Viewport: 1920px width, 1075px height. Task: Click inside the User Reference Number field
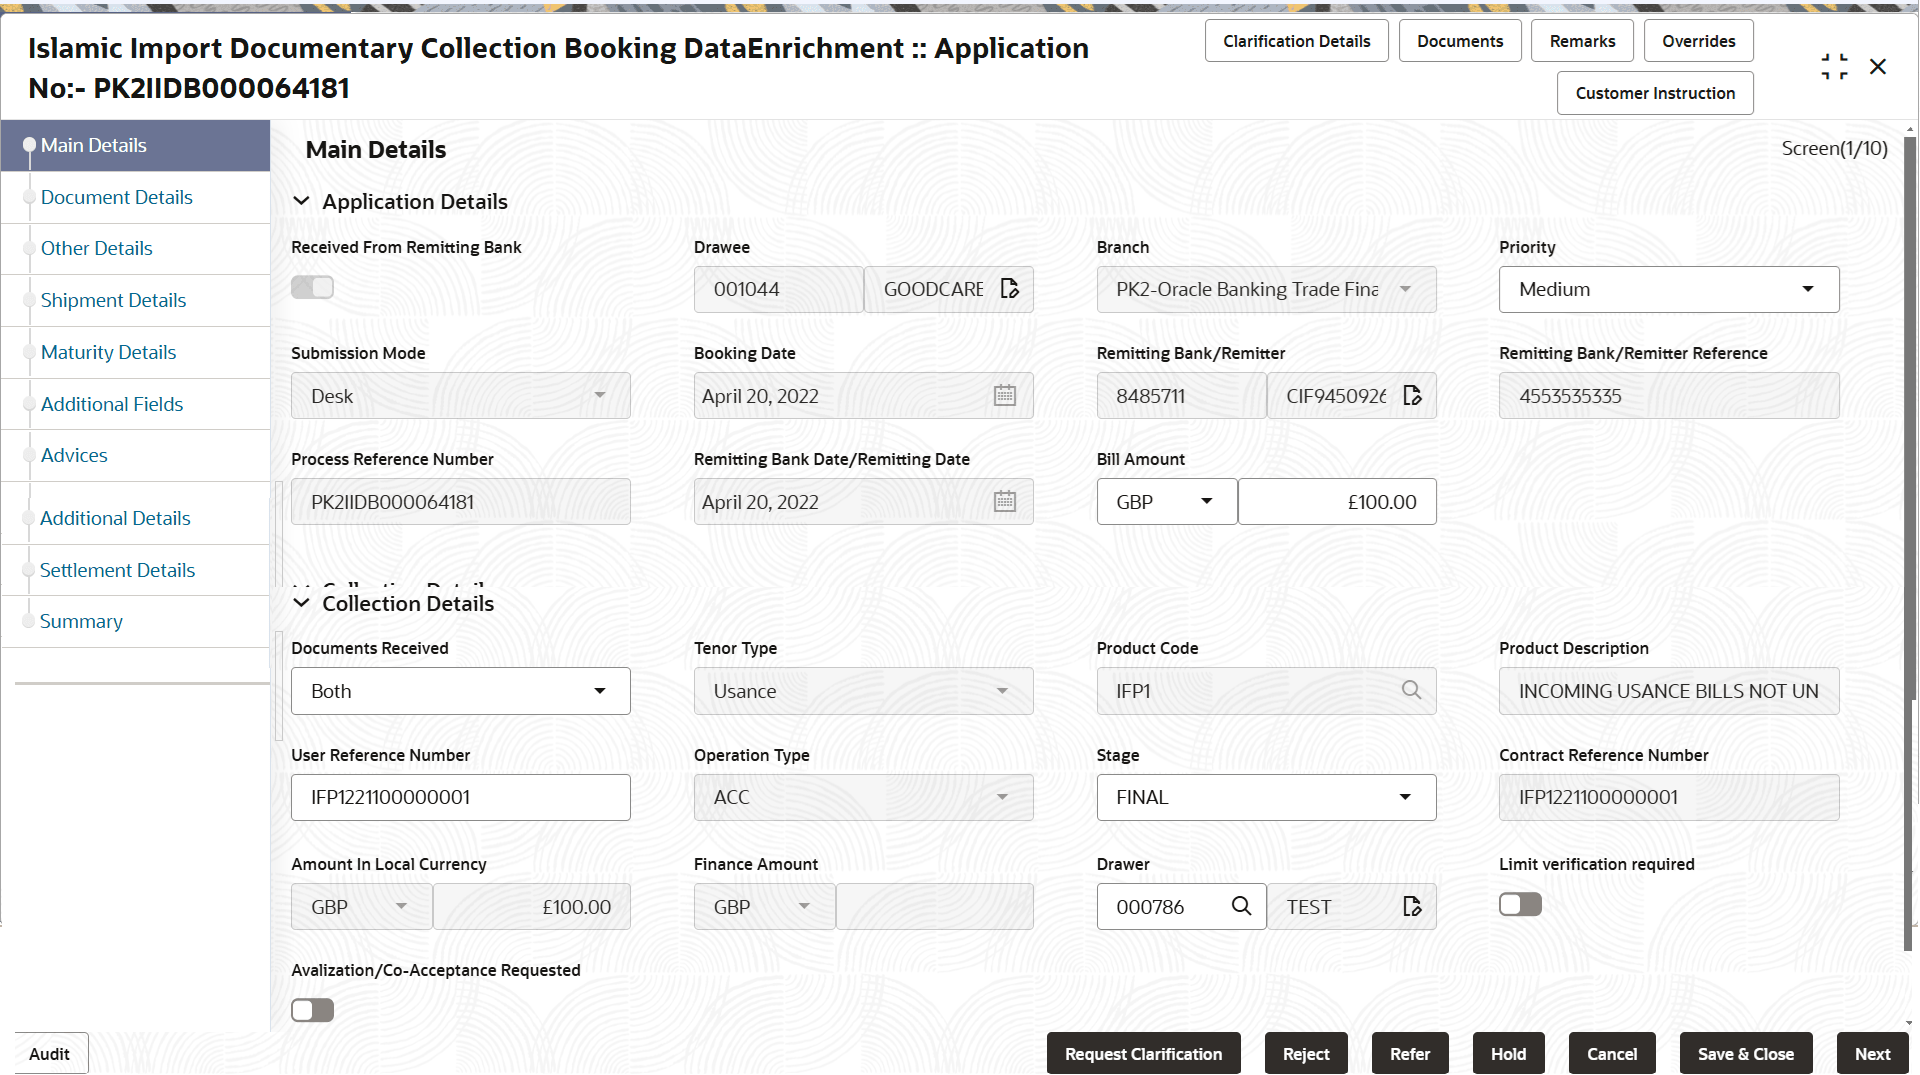tap(460, 797)
